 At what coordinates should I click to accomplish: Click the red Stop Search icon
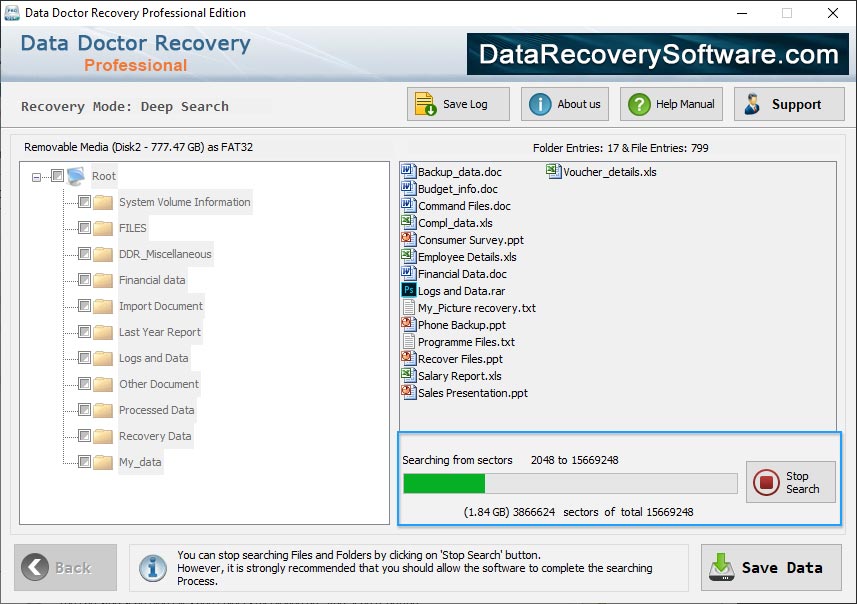pyautogui.click(x=765, y=482)
